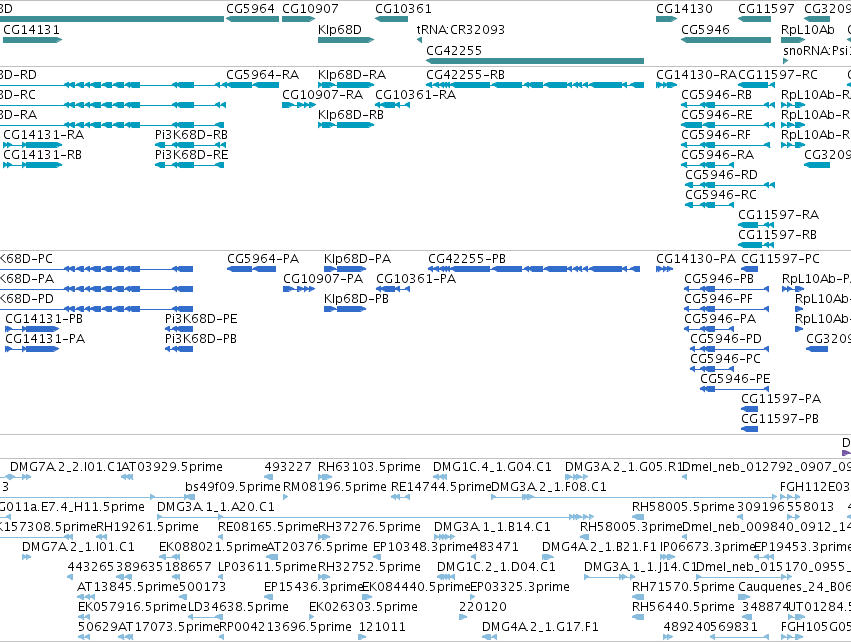Select the CG10907 gene label
This screenshot has width=851, height=642.
coord(310,9)
